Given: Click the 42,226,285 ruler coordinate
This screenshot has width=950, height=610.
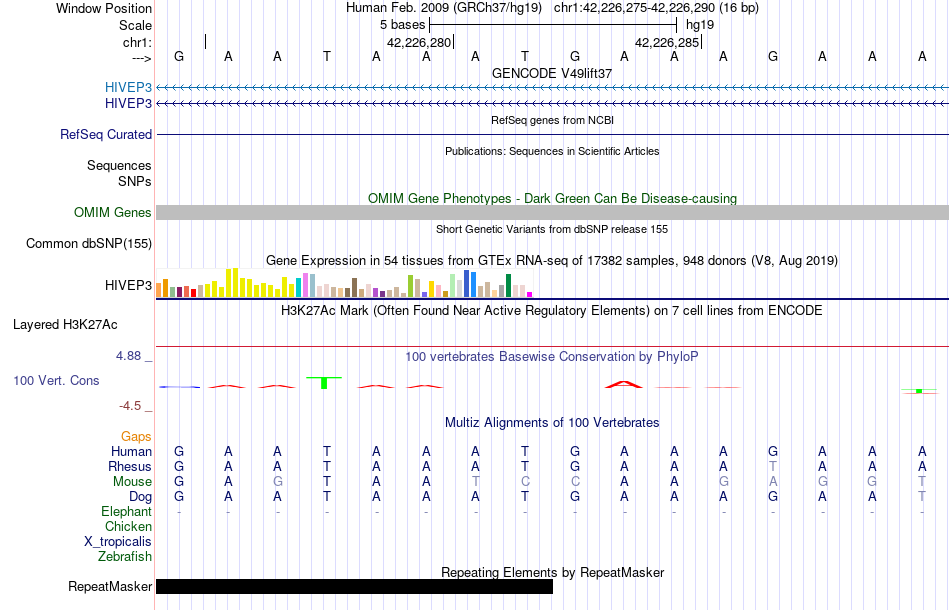Looking at the screenshot, I should [x=667, y=42].
